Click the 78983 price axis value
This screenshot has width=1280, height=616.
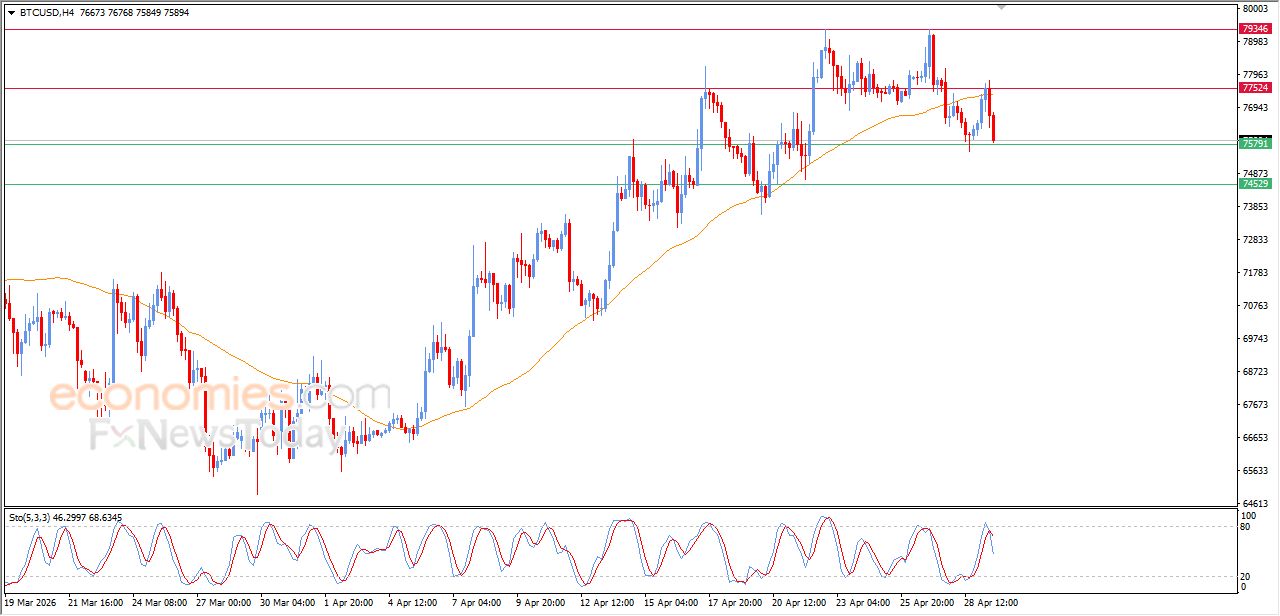point(1255,42)
